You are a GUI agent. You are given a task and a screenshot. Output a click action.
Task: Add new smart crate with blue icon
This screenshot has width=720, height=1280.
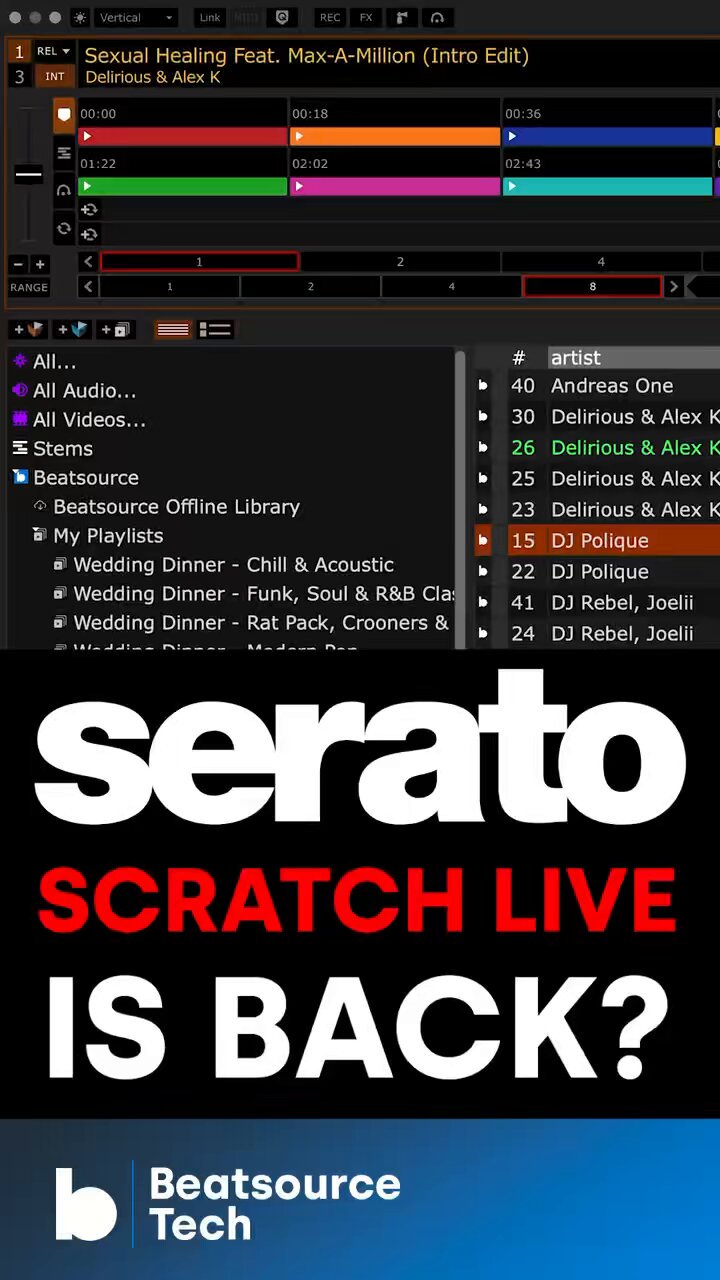pos(72,329)
